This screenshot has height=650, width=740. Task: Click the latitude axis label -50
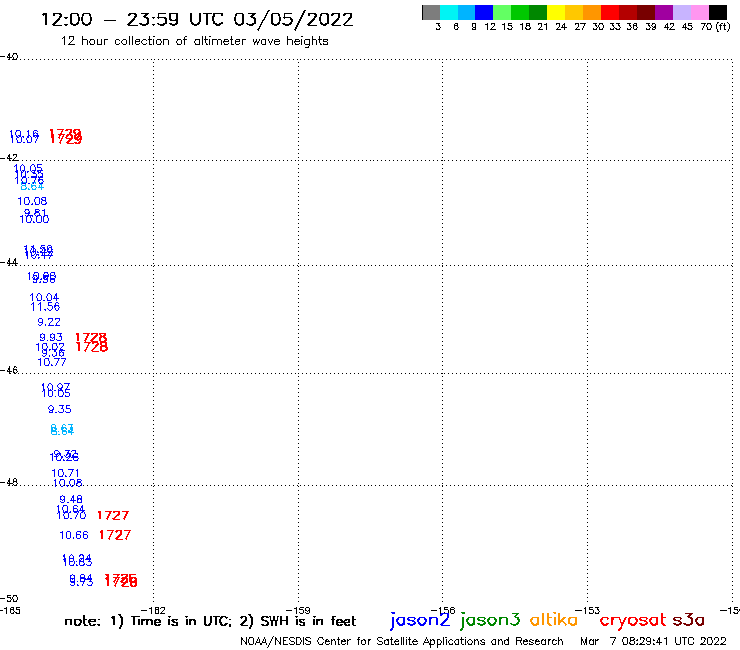[x=9, y=599]
